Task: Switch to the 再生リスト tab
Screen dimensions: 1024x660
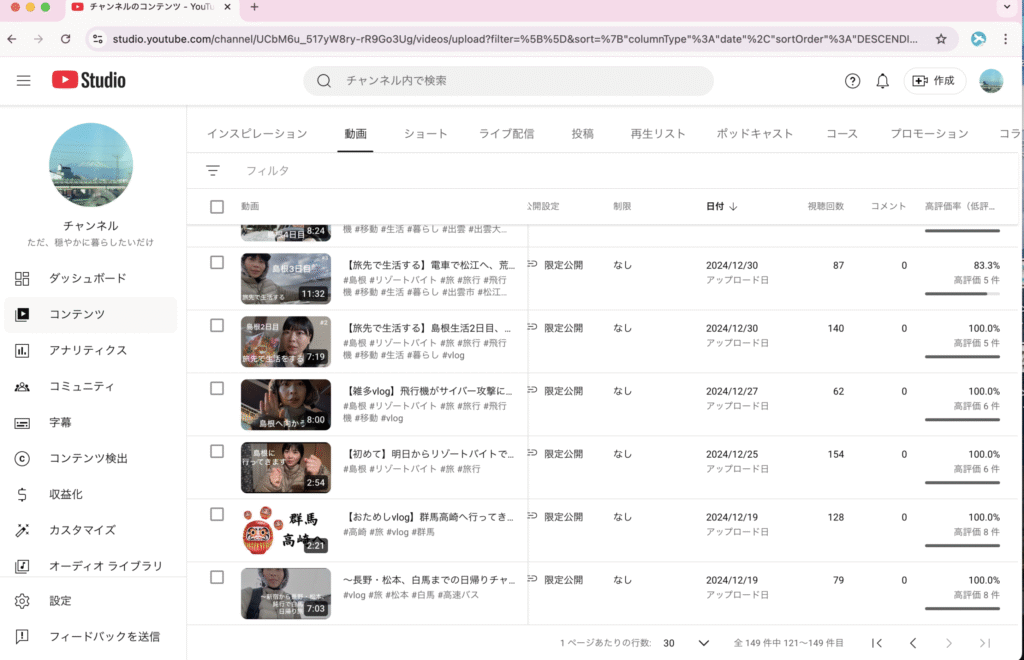Action: [657, 133]
